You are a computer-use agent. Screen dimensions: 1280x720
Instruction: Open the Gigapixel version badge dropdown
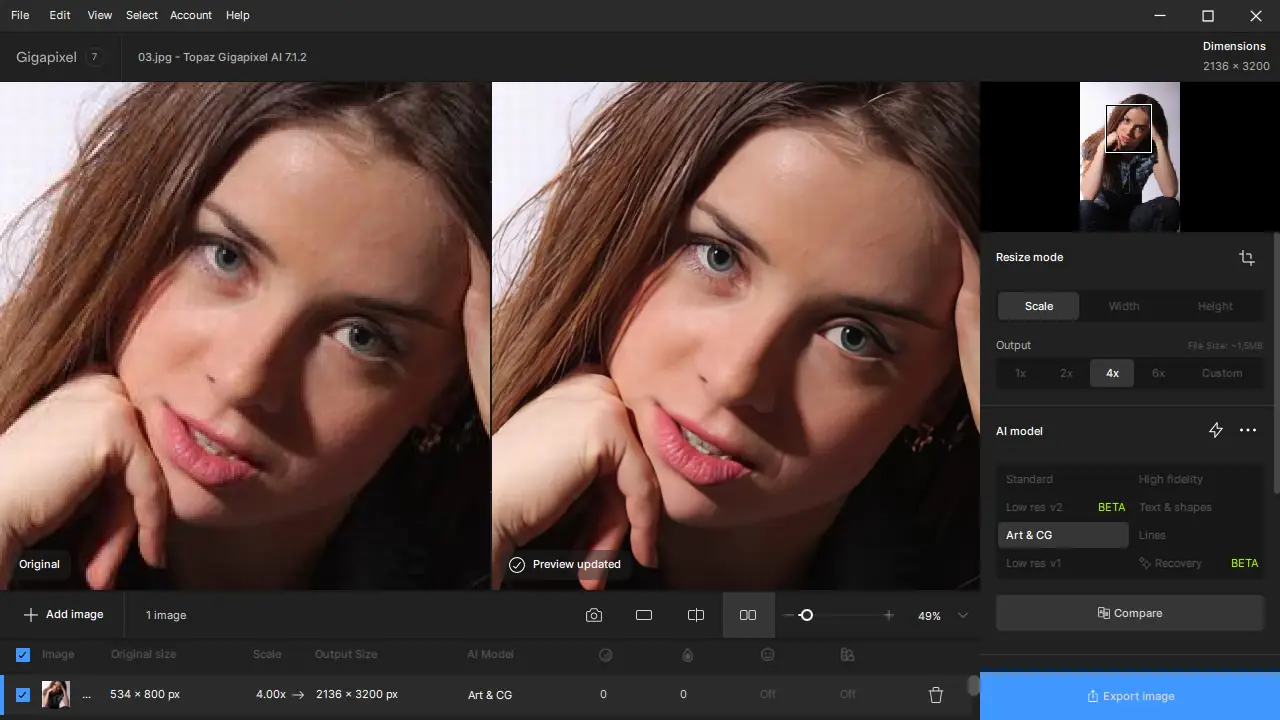point(94,57)
